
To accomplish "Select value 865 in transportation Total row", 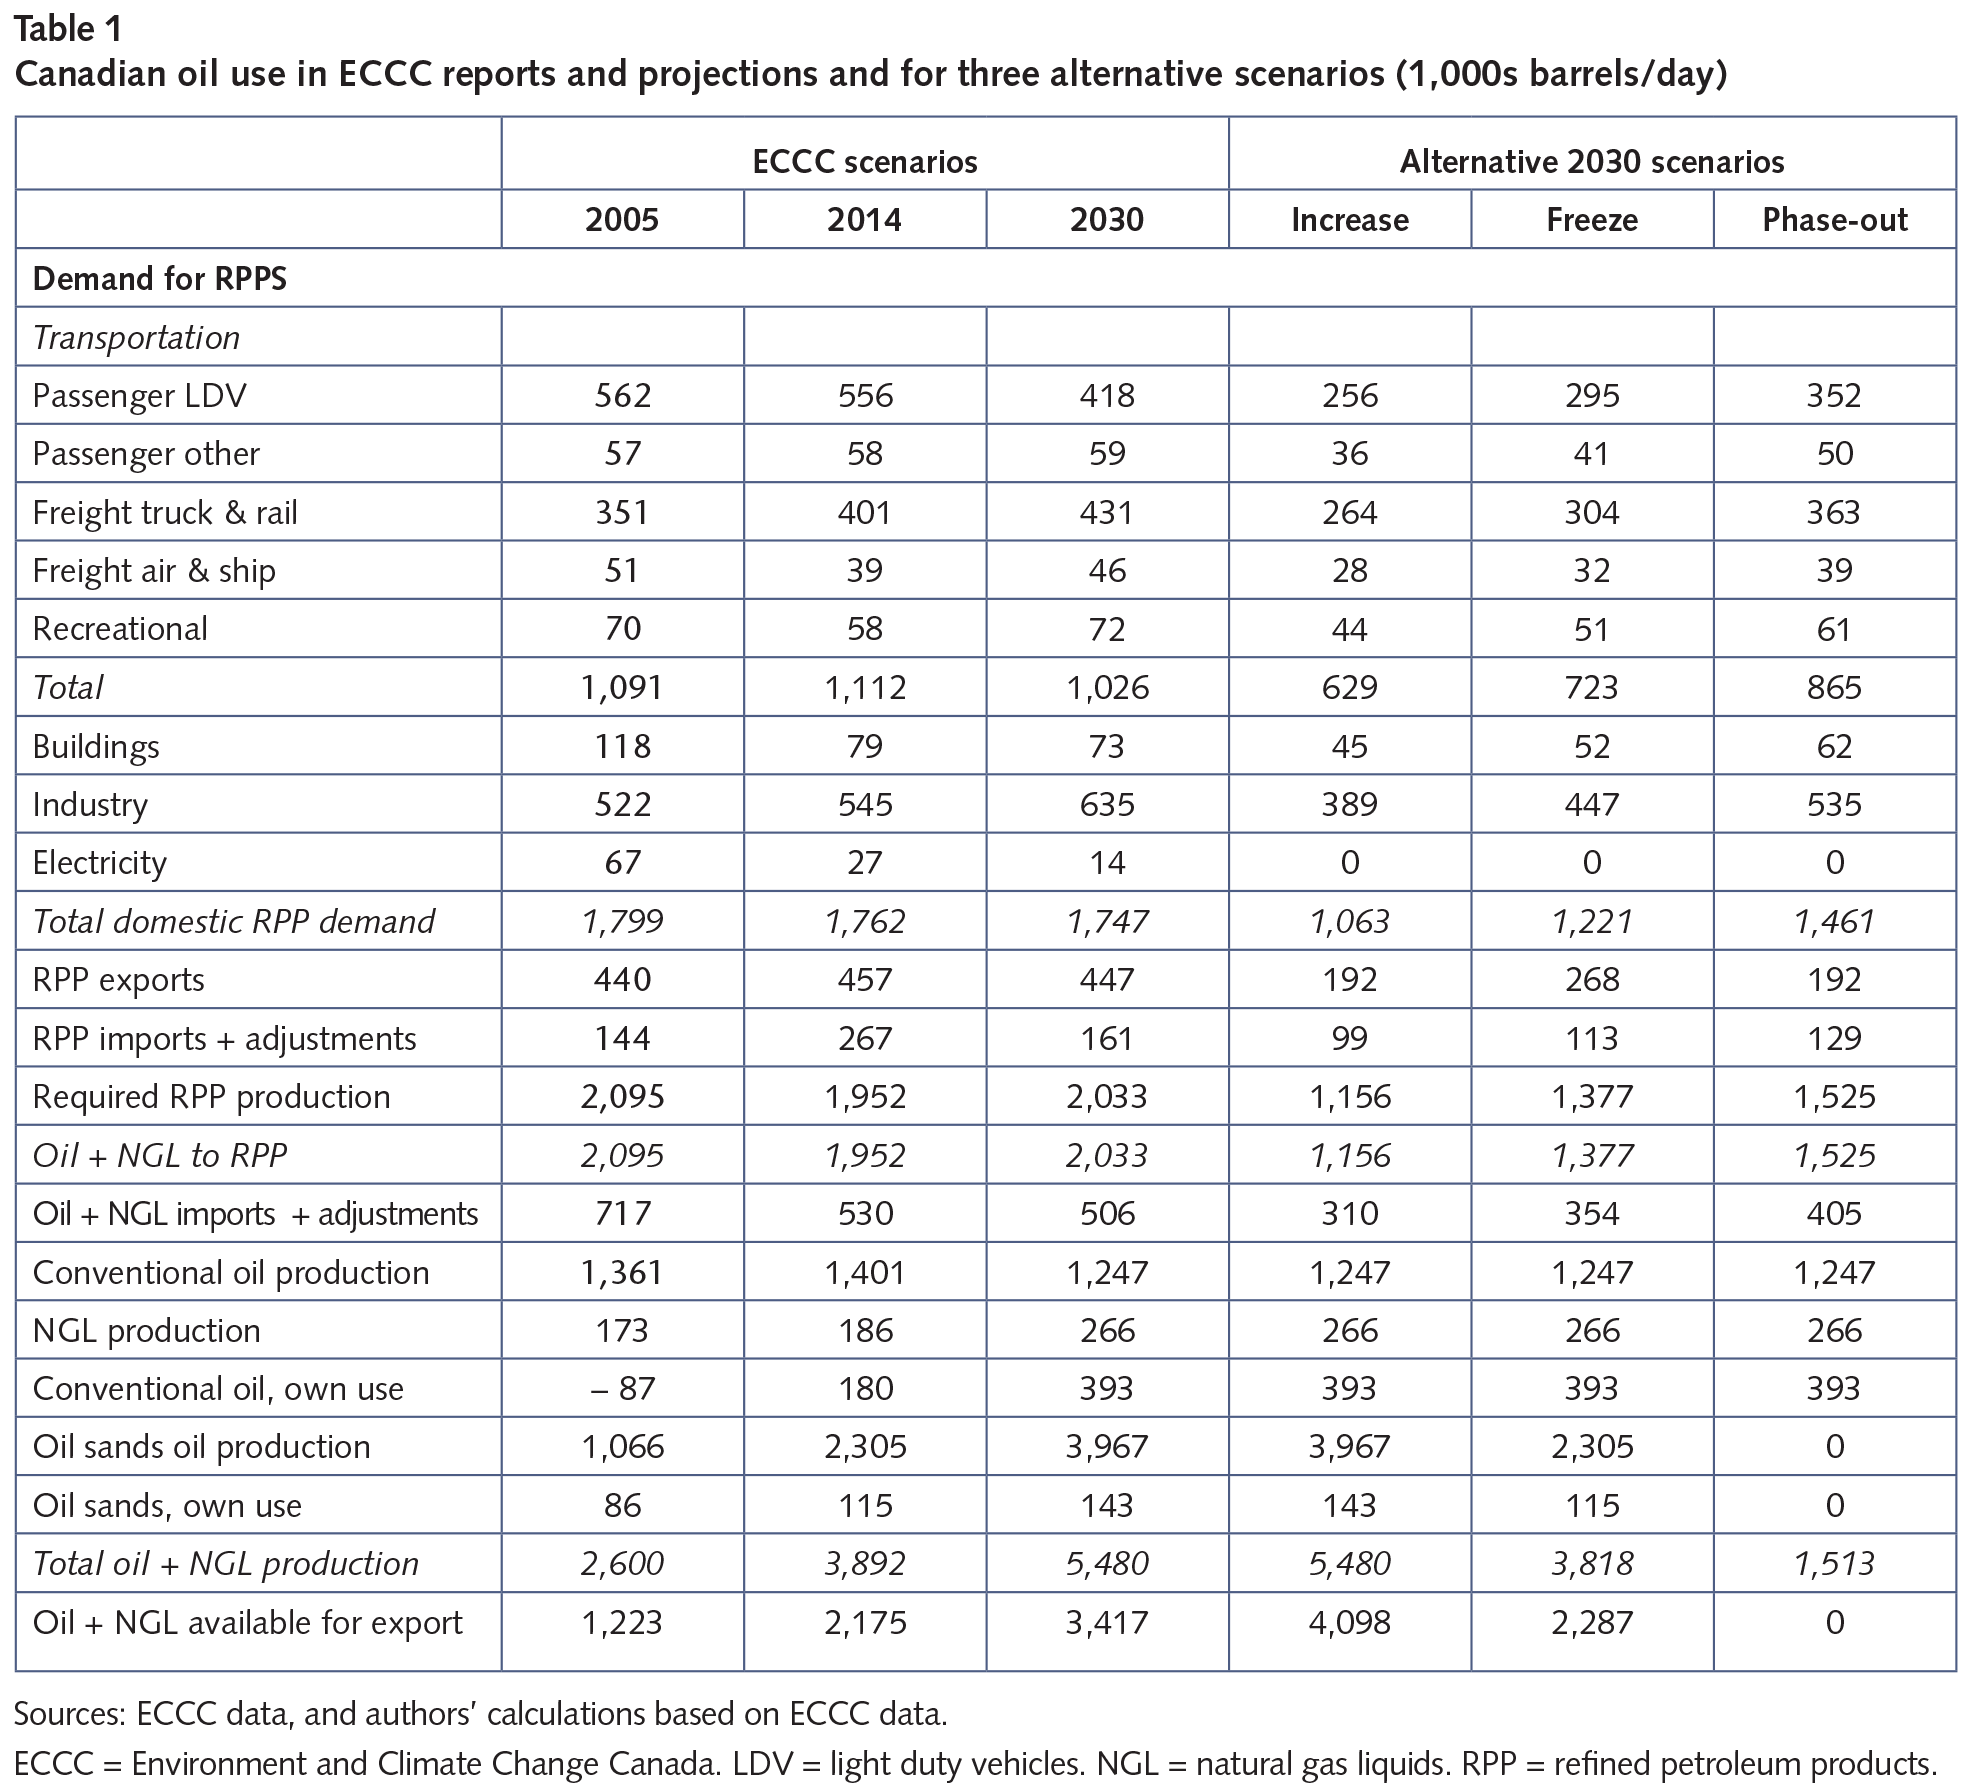I will (1835, 687).
